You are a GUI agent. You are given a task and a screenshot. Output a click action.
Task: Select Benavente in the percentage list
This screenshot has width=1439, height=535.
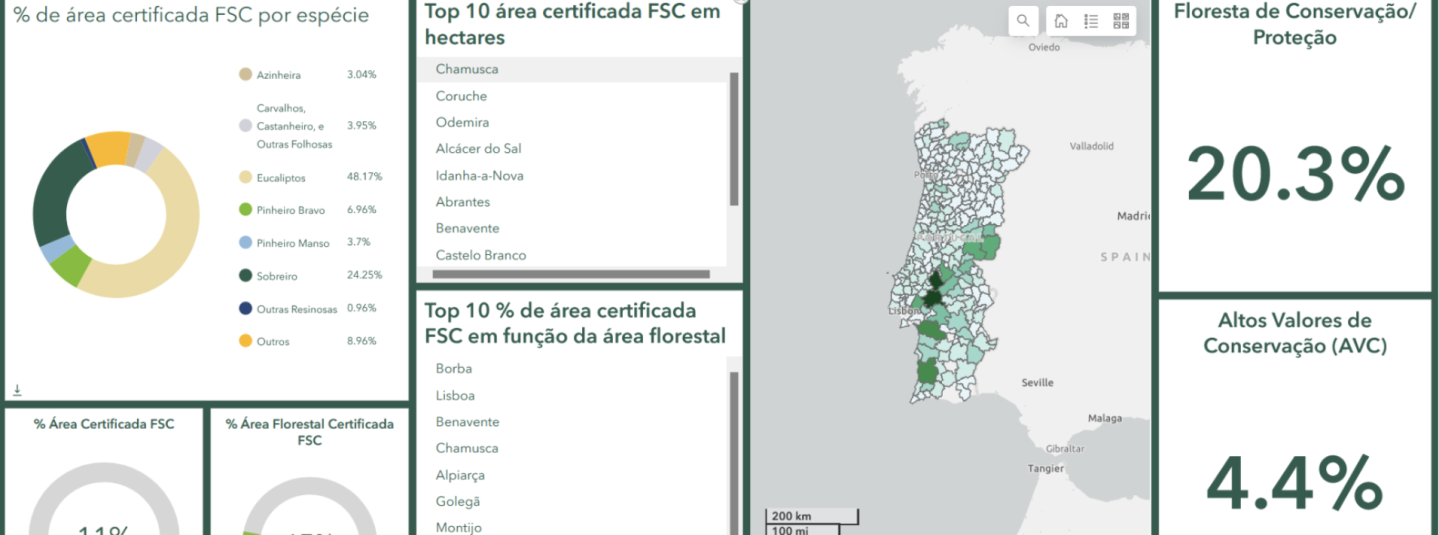pyautogui.click(x=573, y=422)
